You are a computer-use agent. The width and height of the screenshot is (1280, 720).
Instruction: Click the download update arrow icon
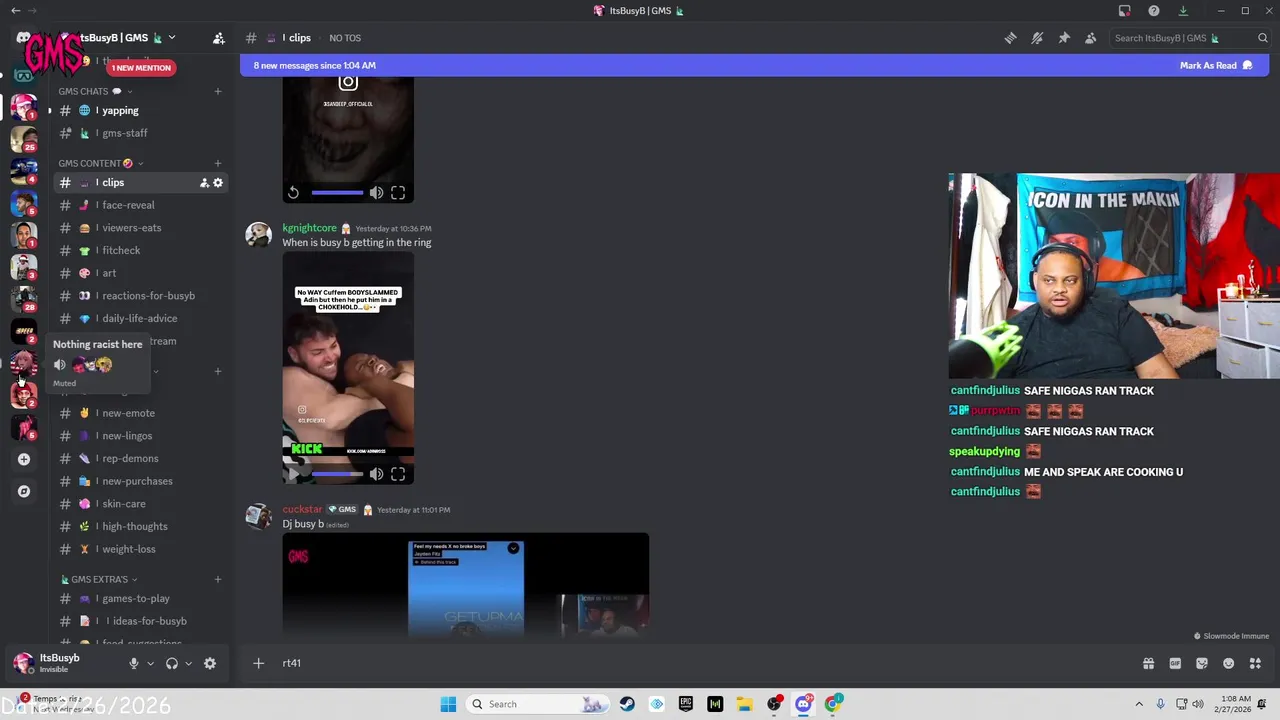(1183, 11)
